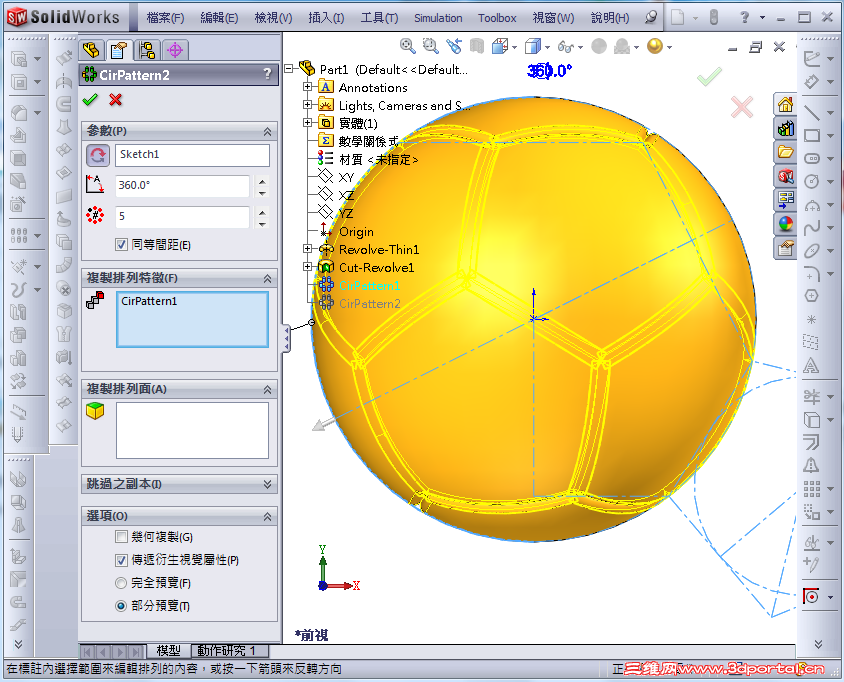Collapse the Part1 root tree node
The width and height of the screenshot is (844, 682).
tap(289, 68)
